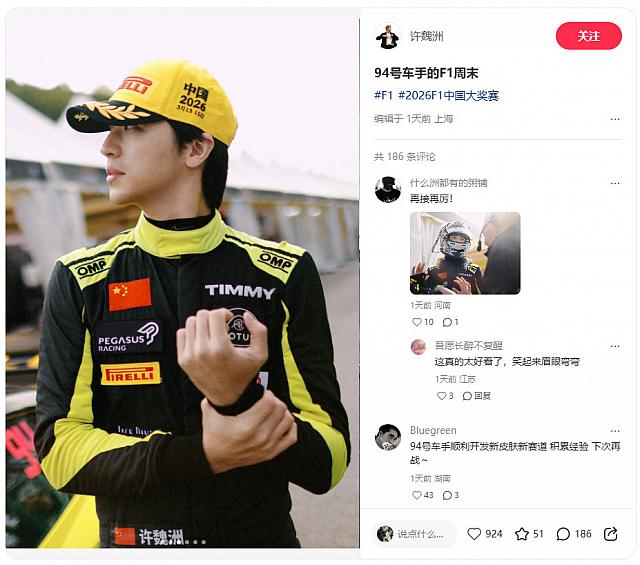Open more options for the 吾愿长醉不复醒 reply
The image size is (640, 565).
point(615,346)
